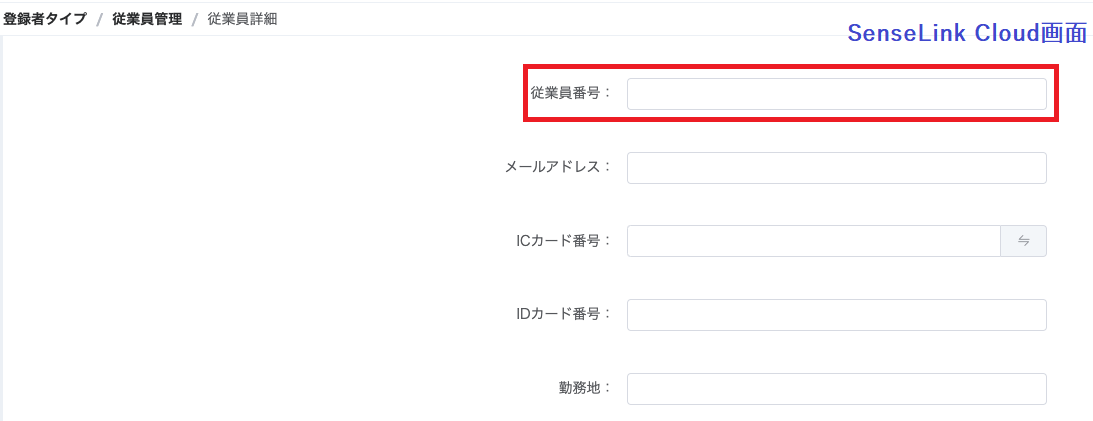1093x421 pixels.
Task: Click the slash separator after 従業員管理
Action: click(195, 19)
